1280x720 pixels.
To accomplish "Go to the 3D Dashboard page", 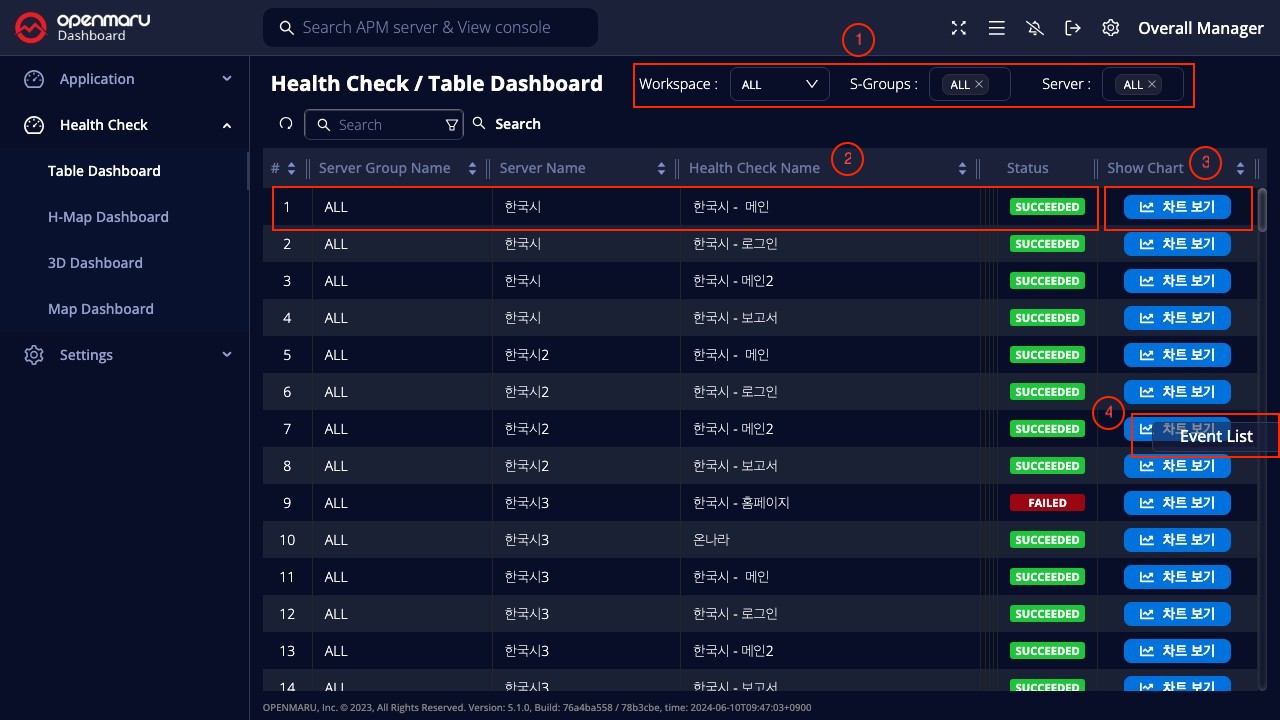I will tap(95, 263).
